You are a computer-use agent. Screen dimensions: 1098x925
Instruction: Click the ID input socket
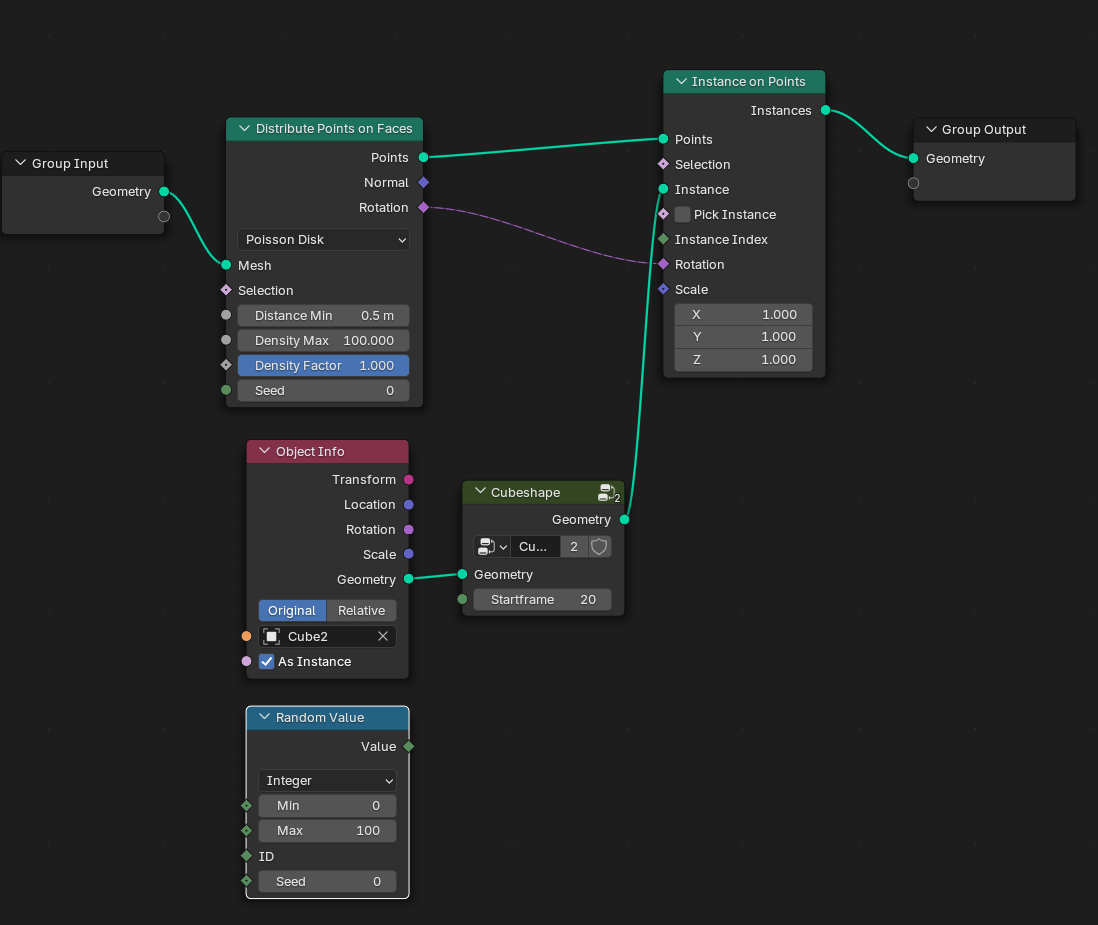click(x=246, y=856)
